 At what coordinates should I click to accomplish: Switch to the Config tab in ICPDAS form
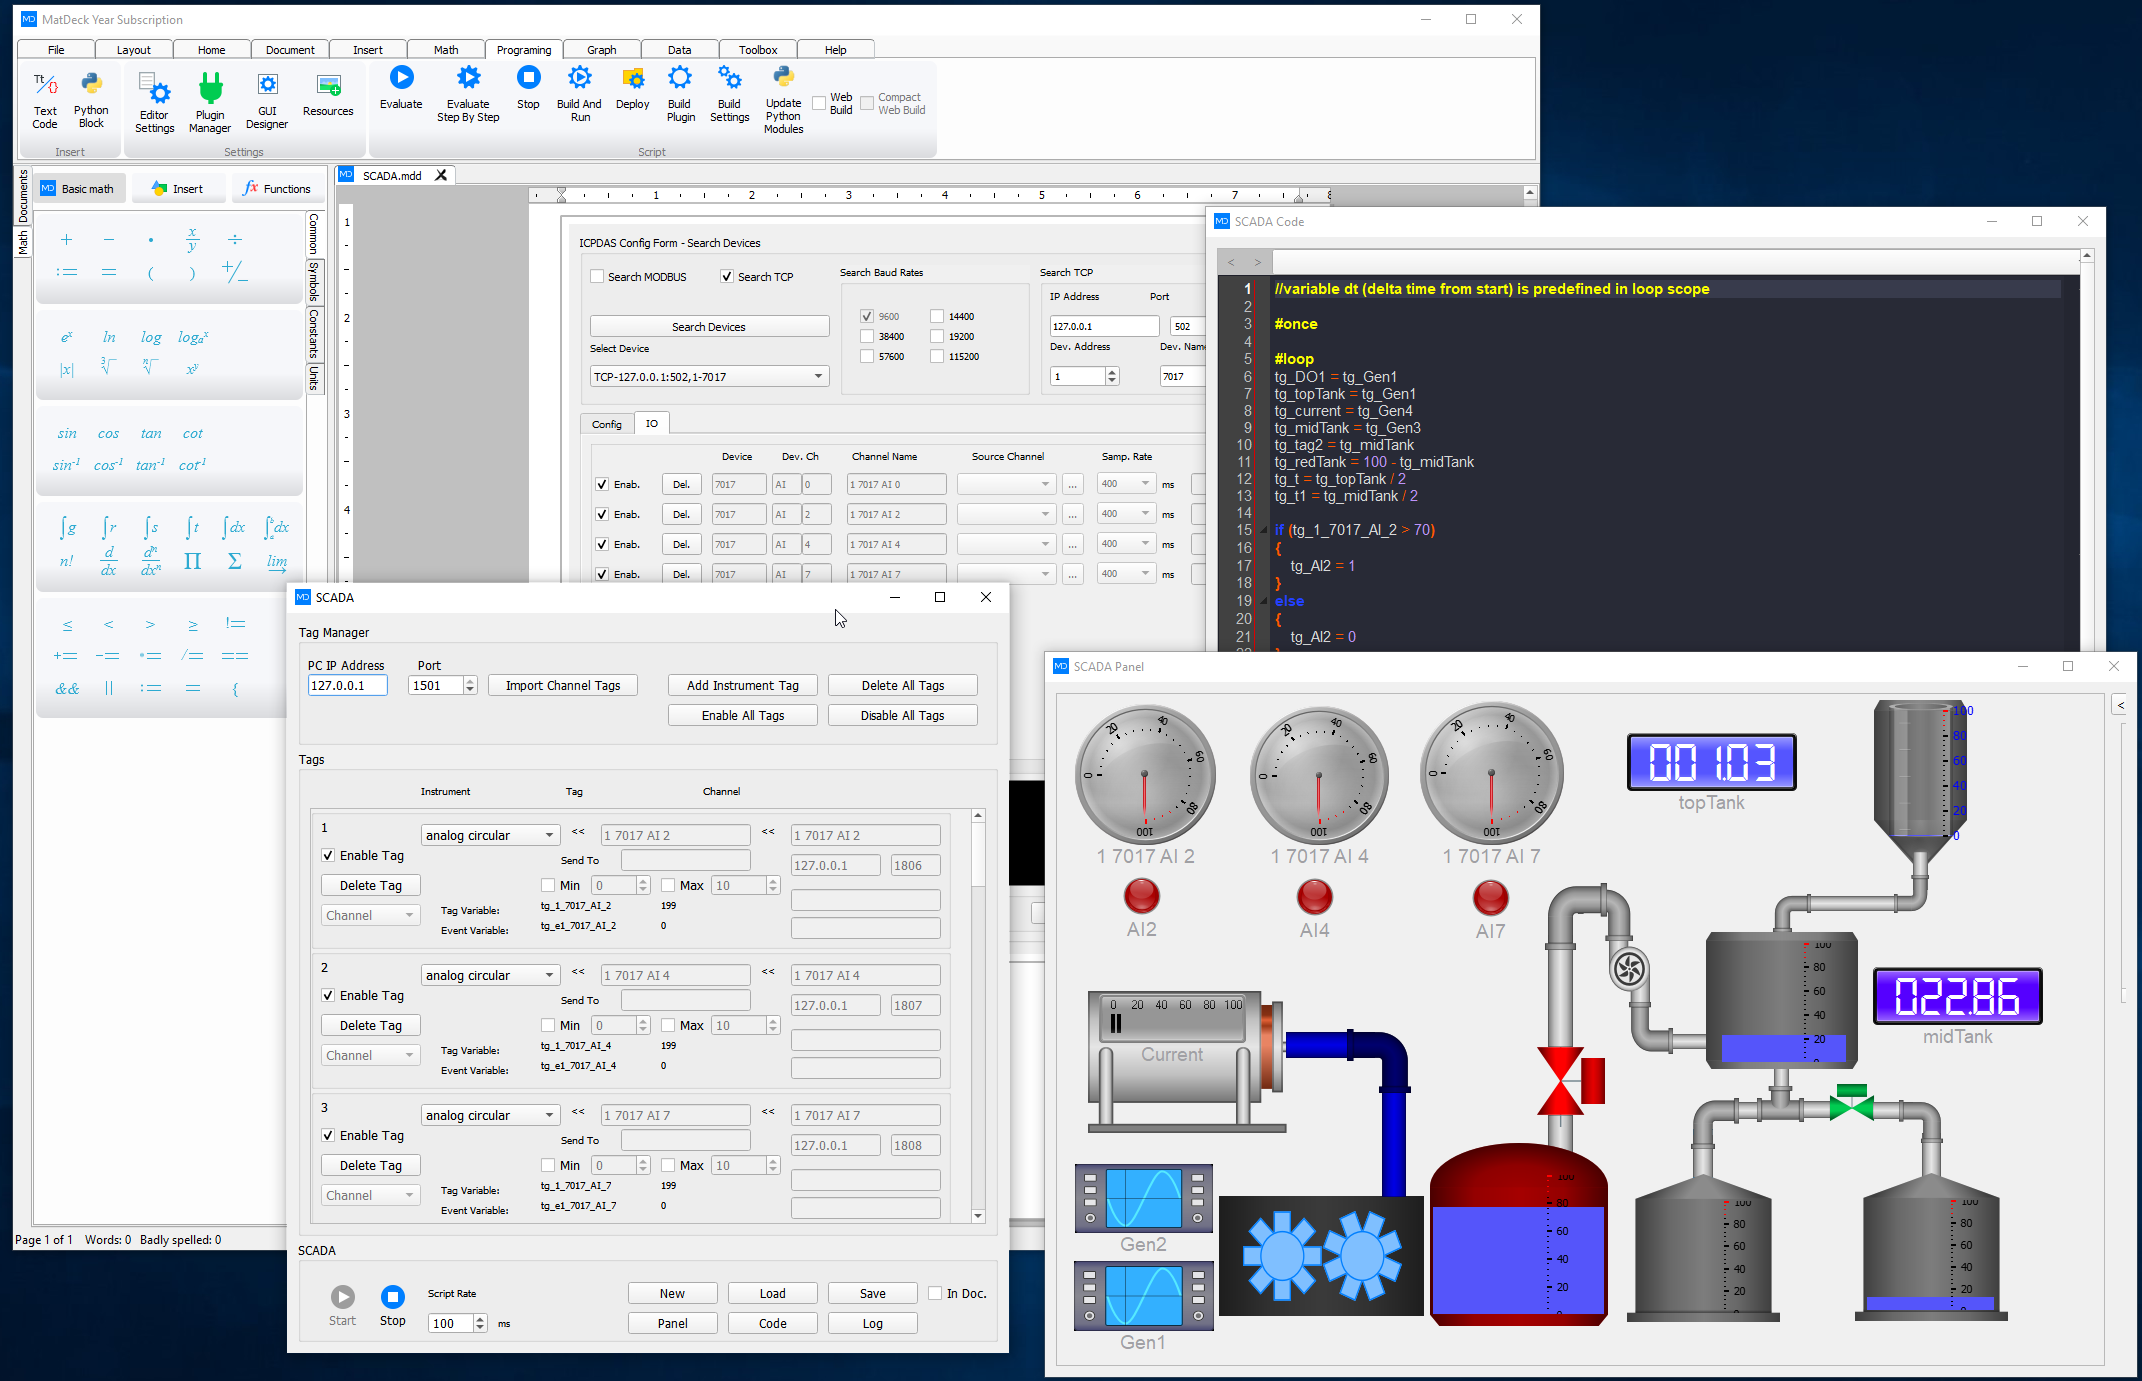pos(607,423)
